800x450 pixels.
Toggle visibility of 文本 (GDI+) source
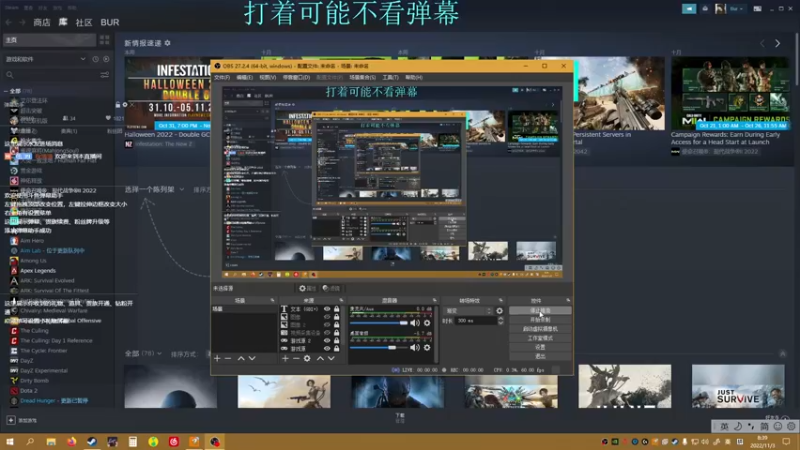[327, 309]
